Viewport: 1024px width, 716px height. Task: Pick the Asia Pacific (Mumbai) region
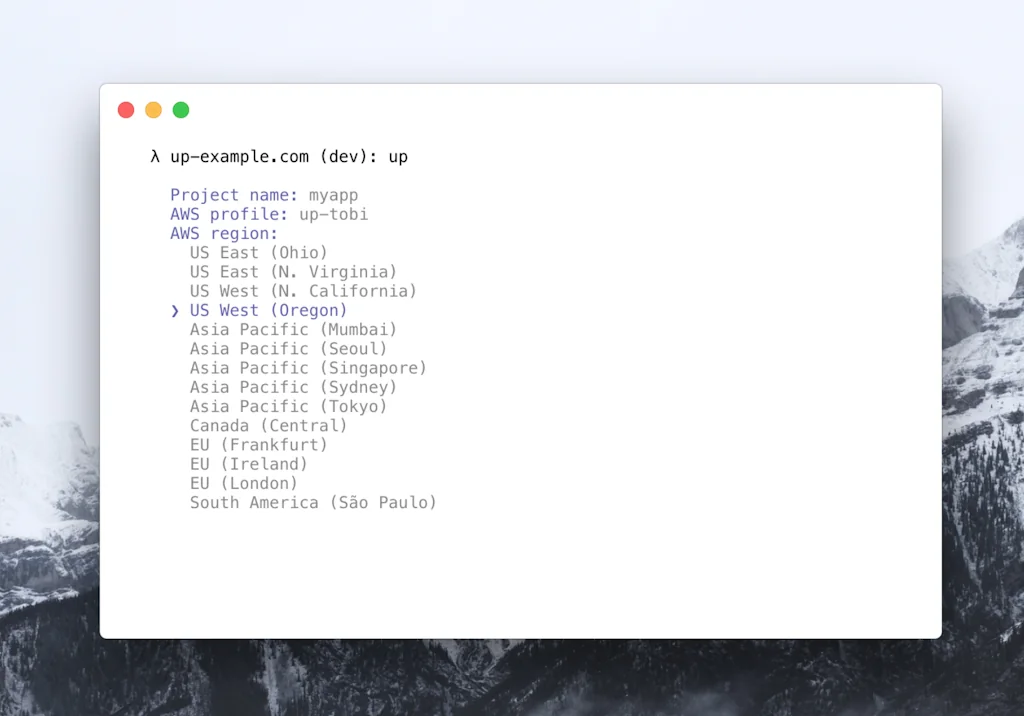[292, 329]
